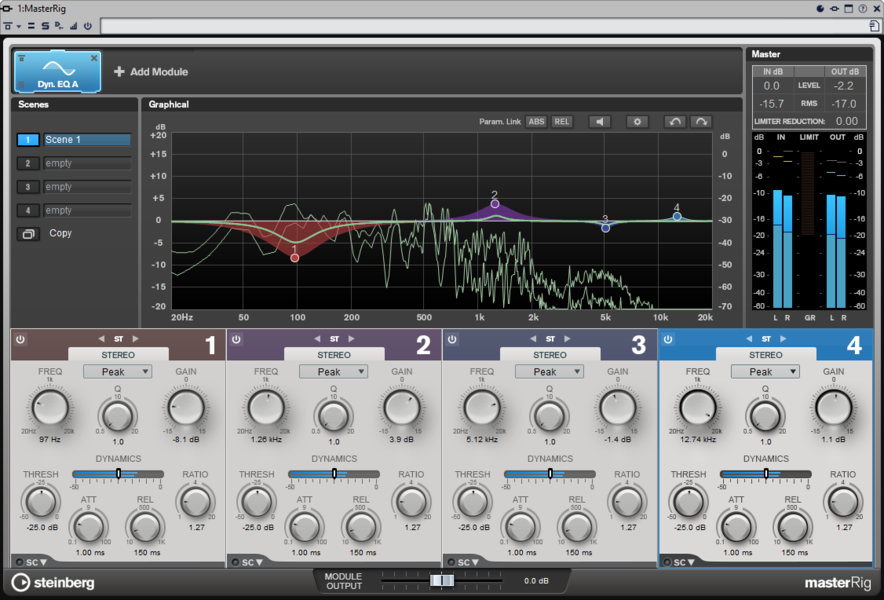Click the speaker icon above the EQ graph
This screenshot has width=884, height=600.
[599, 122]
